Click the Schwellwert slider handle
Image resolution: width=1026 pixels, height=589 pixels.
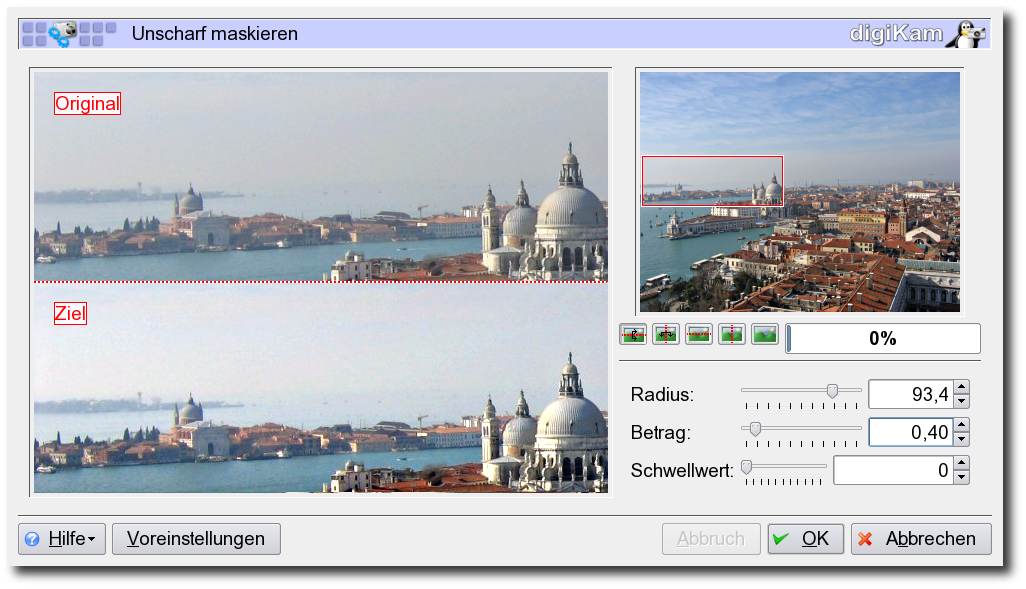pos(744,465)
